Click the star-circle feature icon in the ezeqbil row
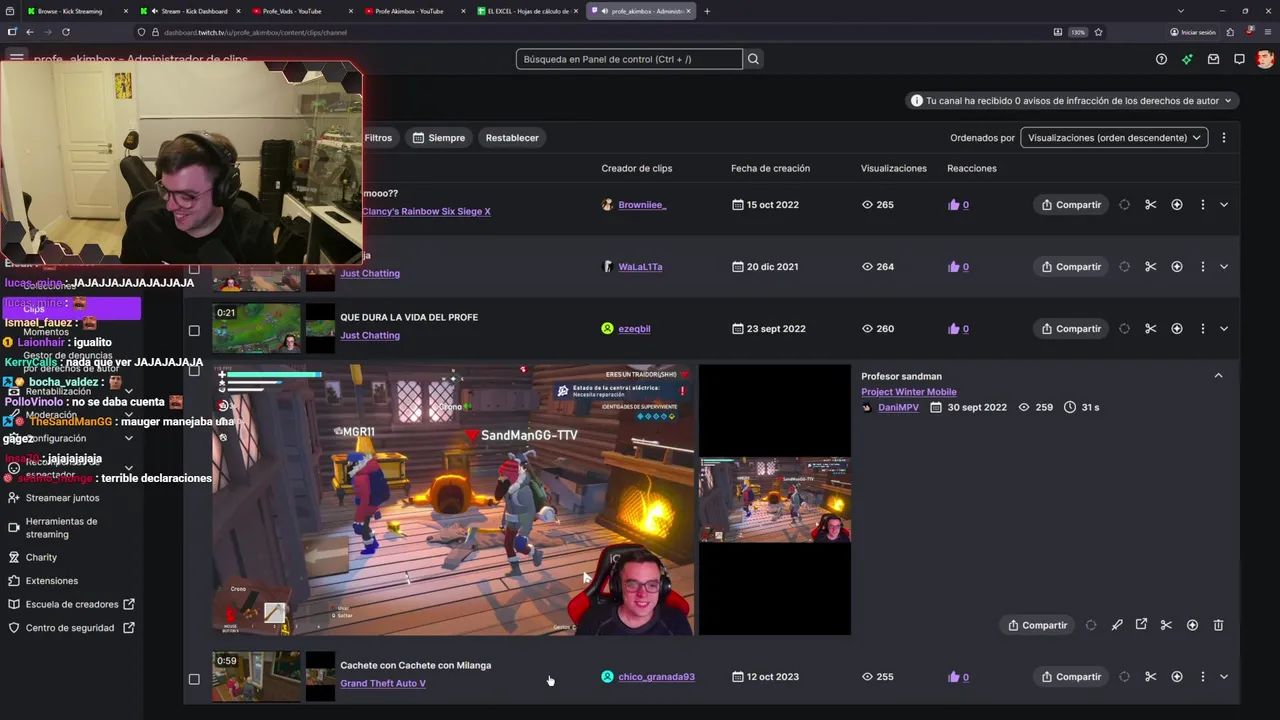Viewport: 1280px width, 720px height. tap(1176, 329)
